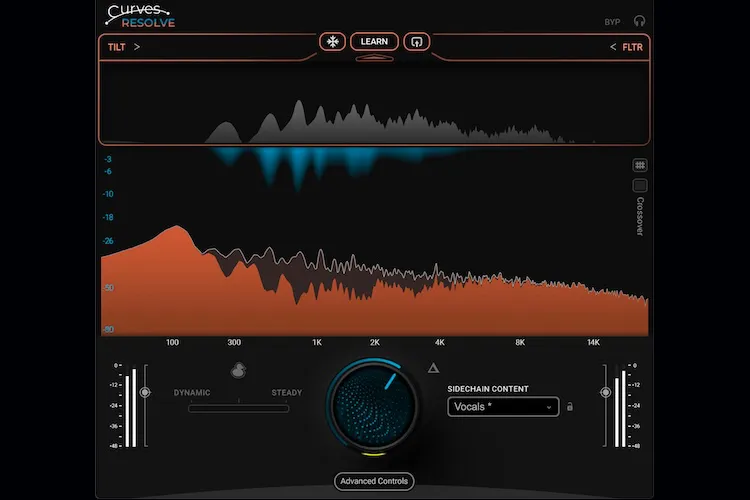Click the SIDECHAIN CONTENT label
The image size is (750, 500).
[x=488, y=389]
